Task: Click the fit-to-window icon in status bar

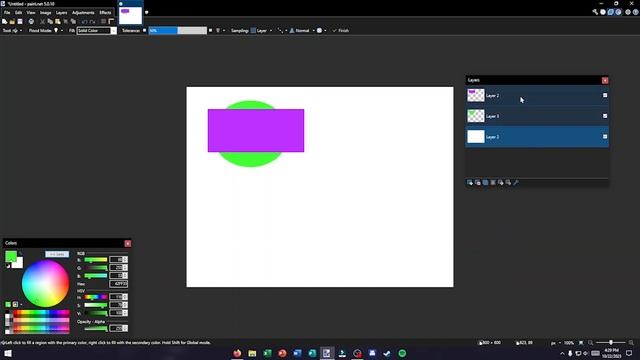Action: tap(581, 343)
